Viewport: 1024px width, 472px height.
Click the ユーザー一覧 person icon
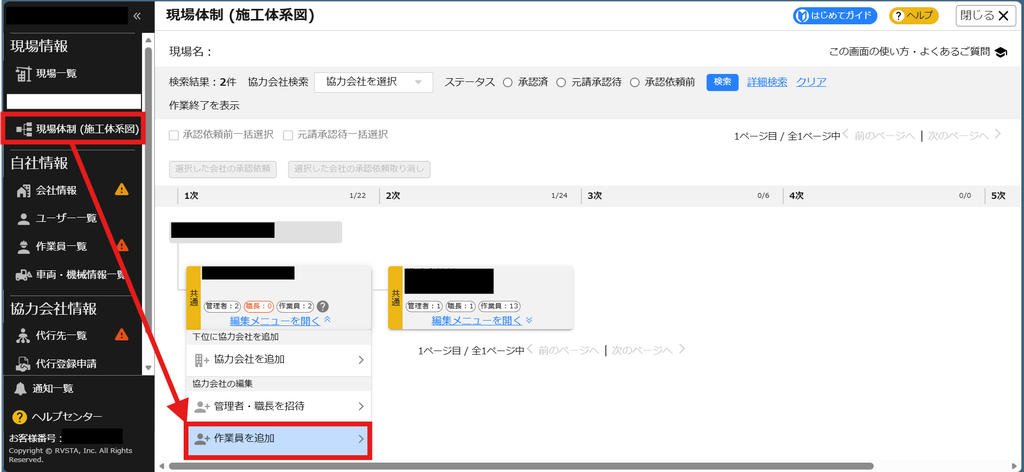(24, 219)
